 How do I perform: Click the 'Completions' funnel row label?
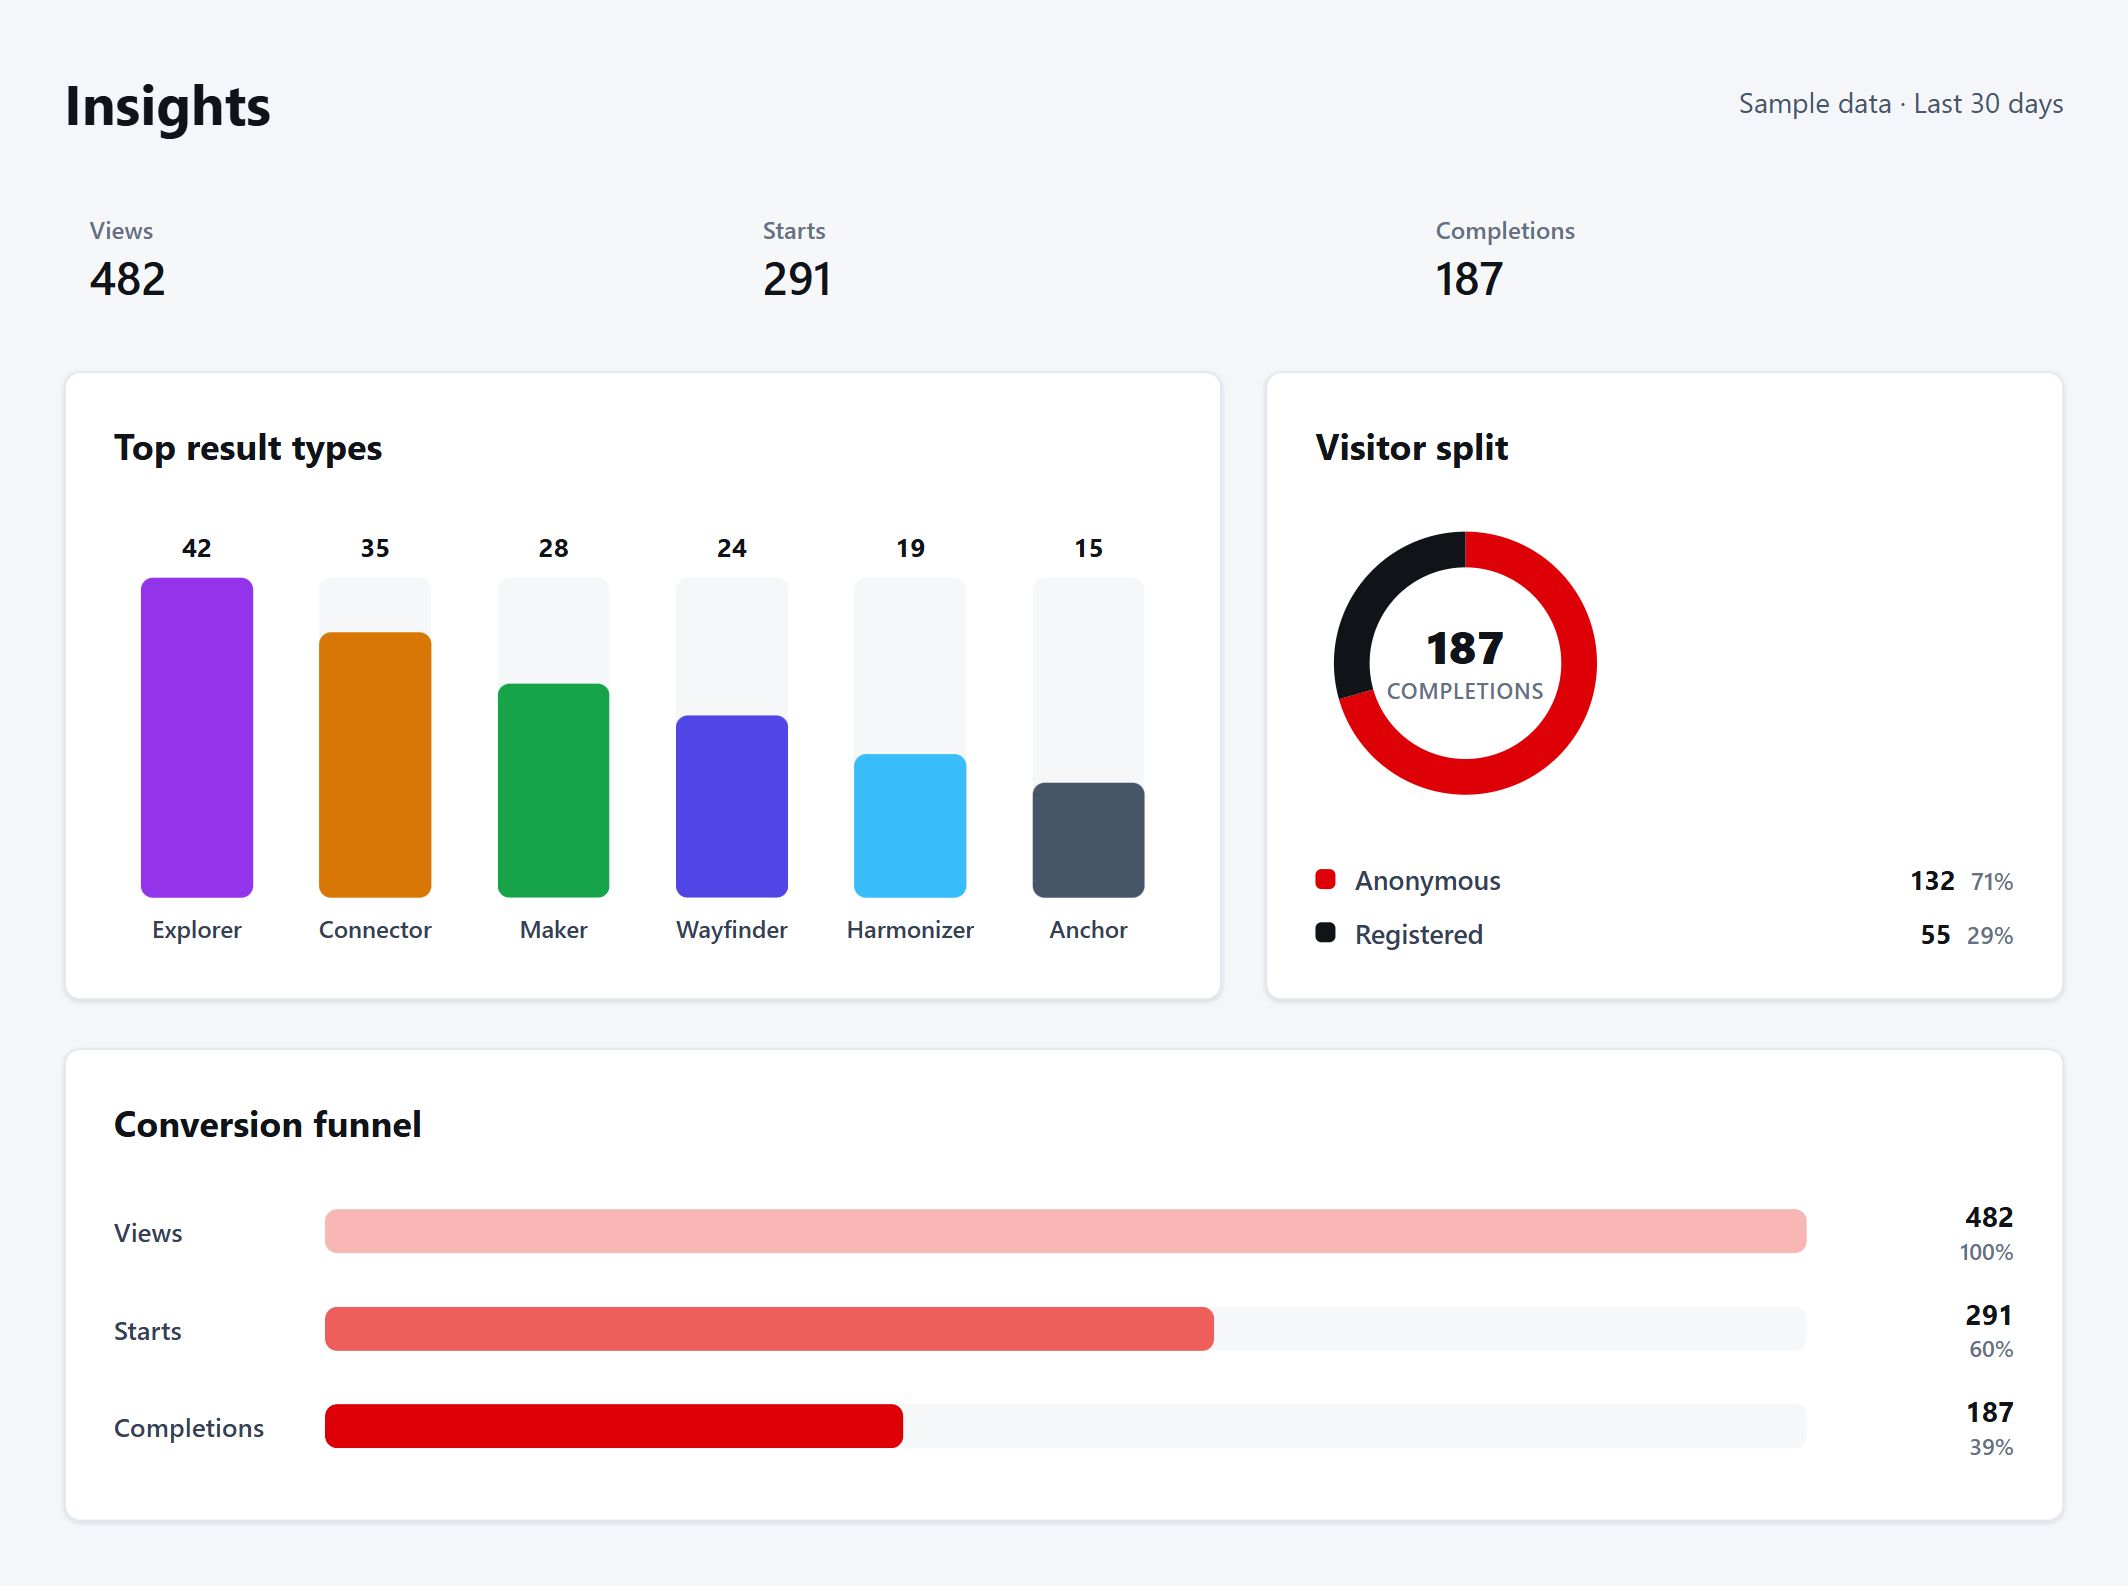tap(189, 1428)
